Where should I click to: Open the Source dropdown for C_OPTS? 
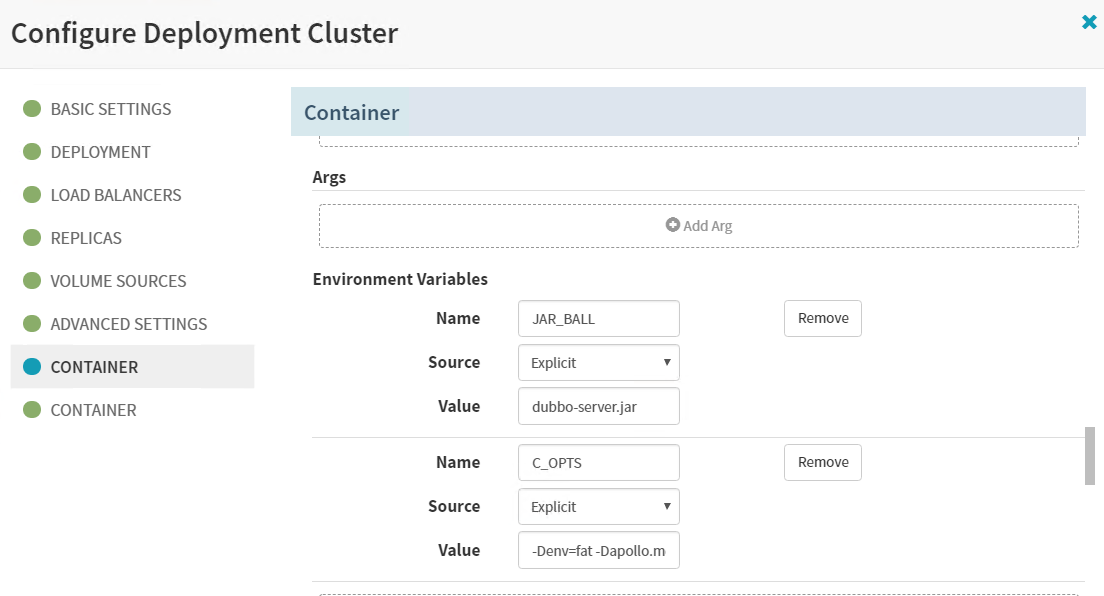(x=598, y=506)
